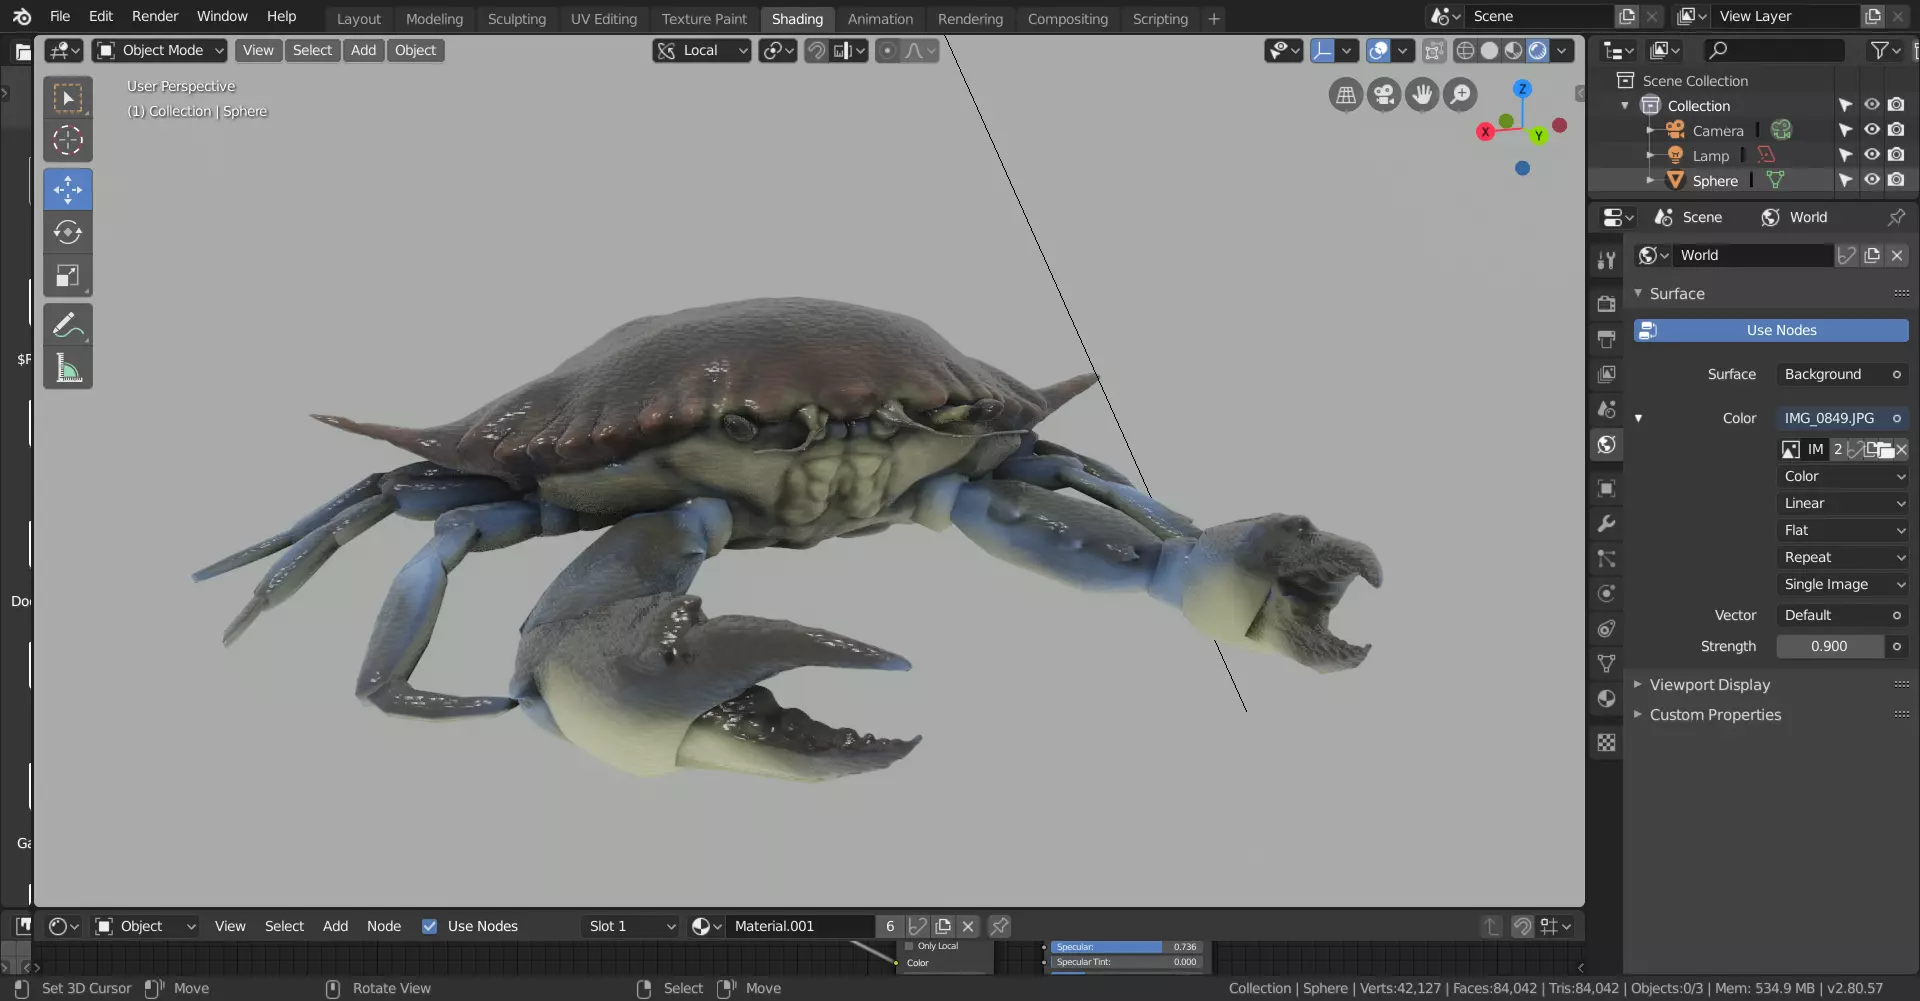Open the Render properties tab
This screenshot has width=1920, height=1001.
point(1606,304)
